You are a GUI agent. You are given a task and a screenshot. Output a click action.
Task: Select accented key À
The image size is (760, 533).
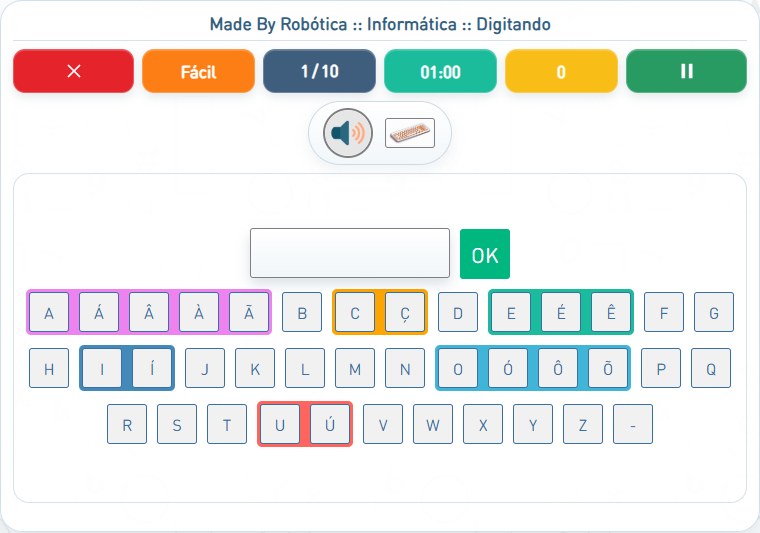199,312
